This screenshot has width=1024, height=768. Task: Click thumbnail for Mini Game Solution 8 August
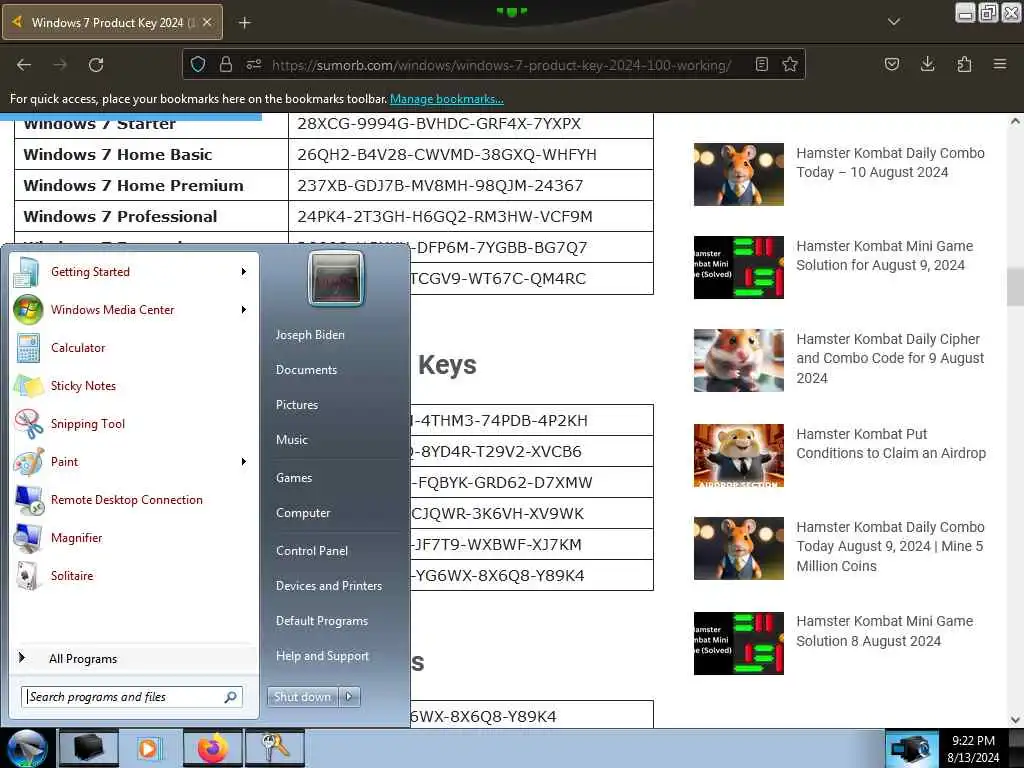(x=739, y=643)
